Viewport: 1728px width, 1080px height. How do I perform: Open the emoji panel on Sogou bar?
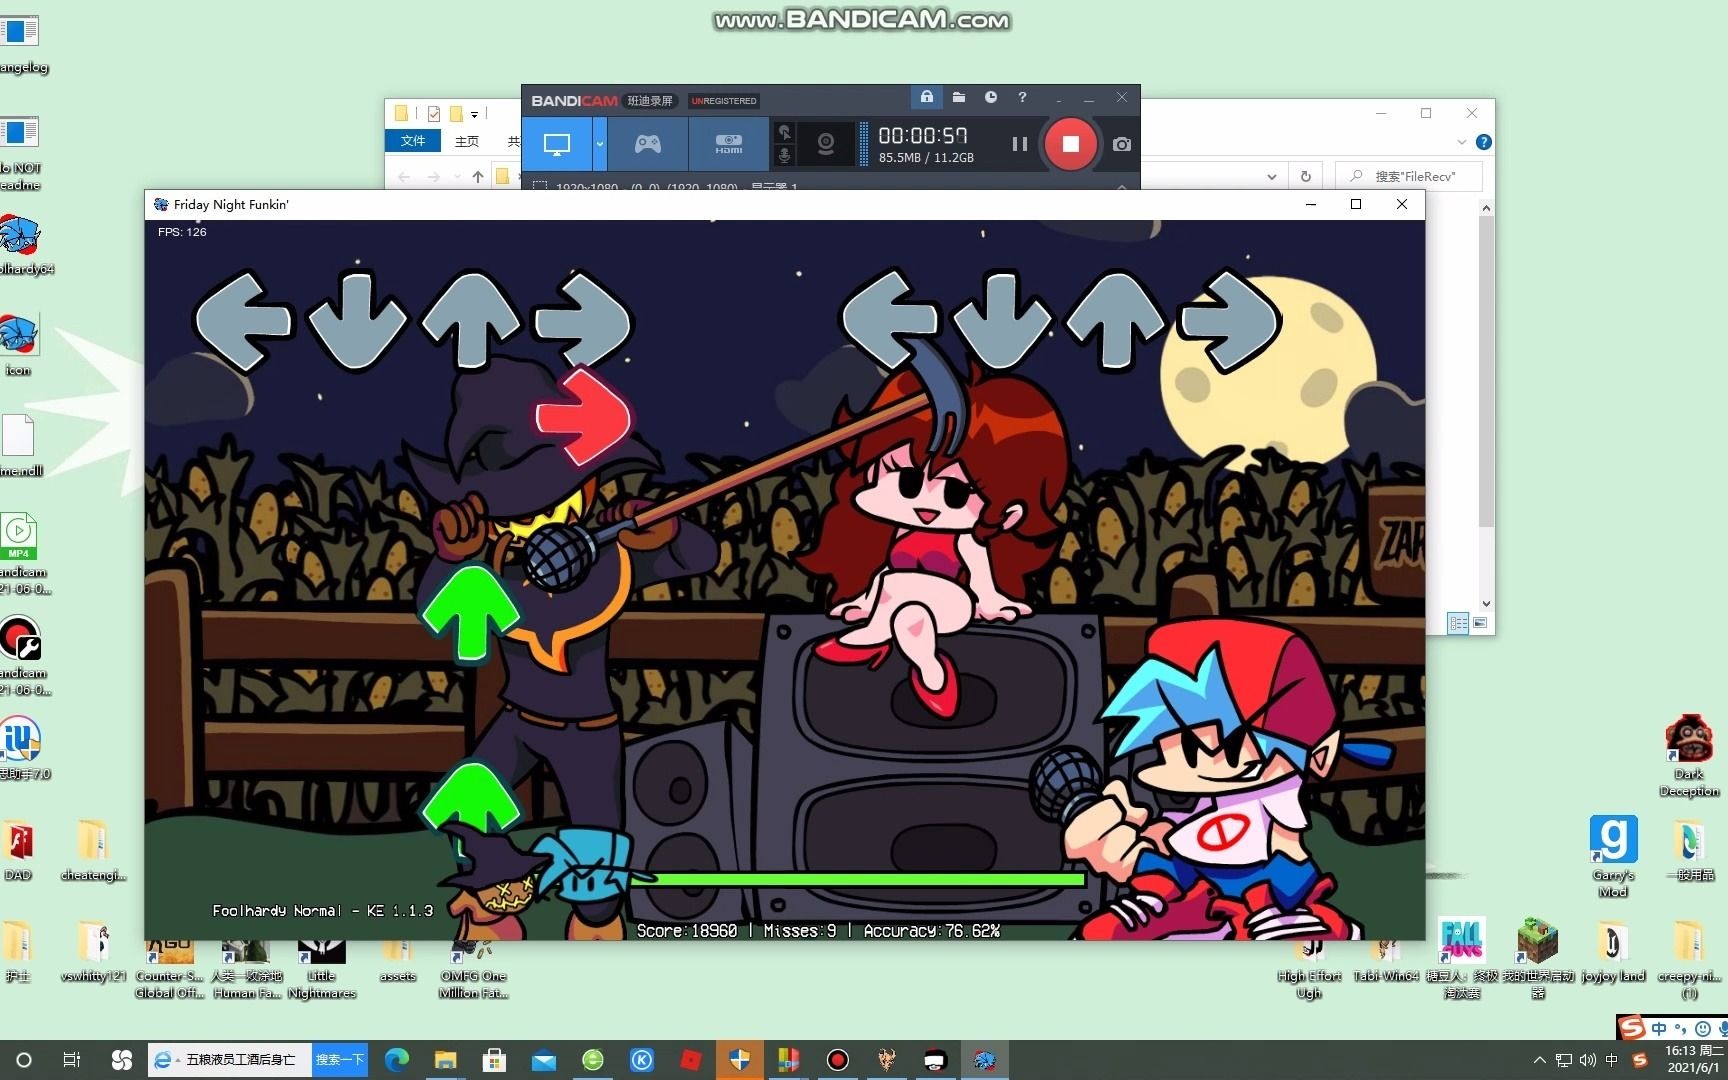click(x=1702, y=1028)
